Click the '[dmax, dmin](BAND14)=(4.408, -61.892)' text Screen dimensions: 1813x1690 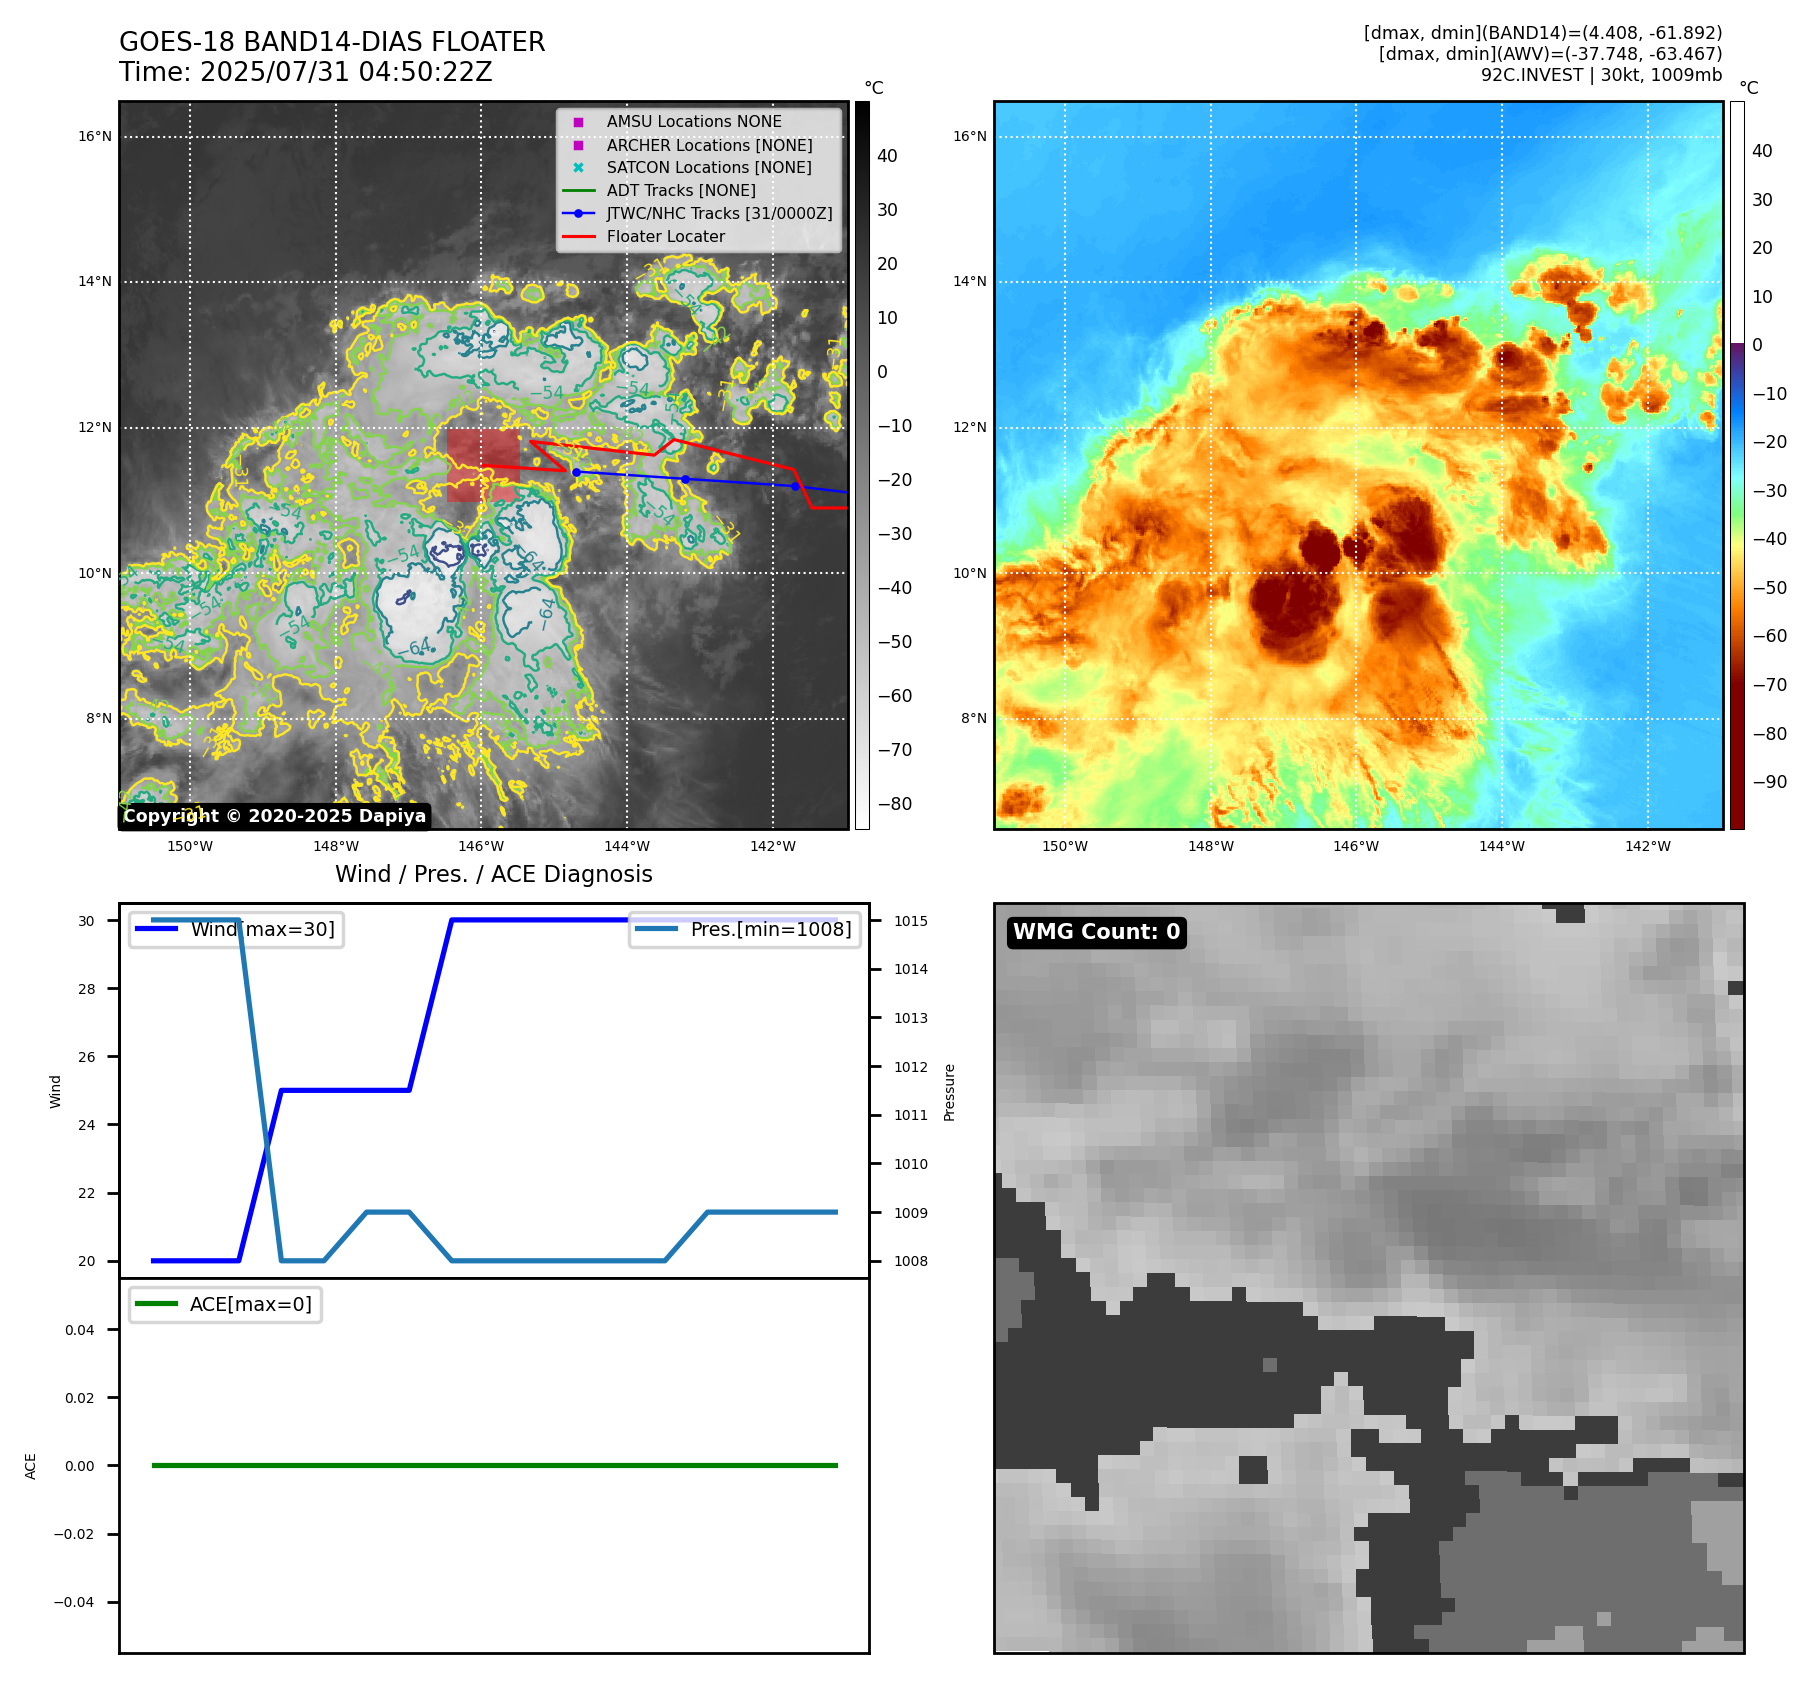(1543, 33)
